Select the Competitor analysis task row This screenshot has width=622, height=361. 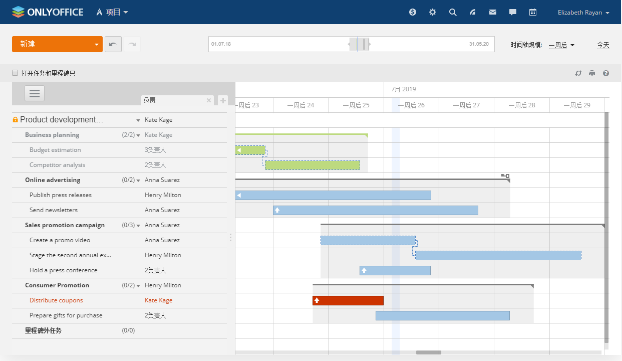tap(119, 165)
